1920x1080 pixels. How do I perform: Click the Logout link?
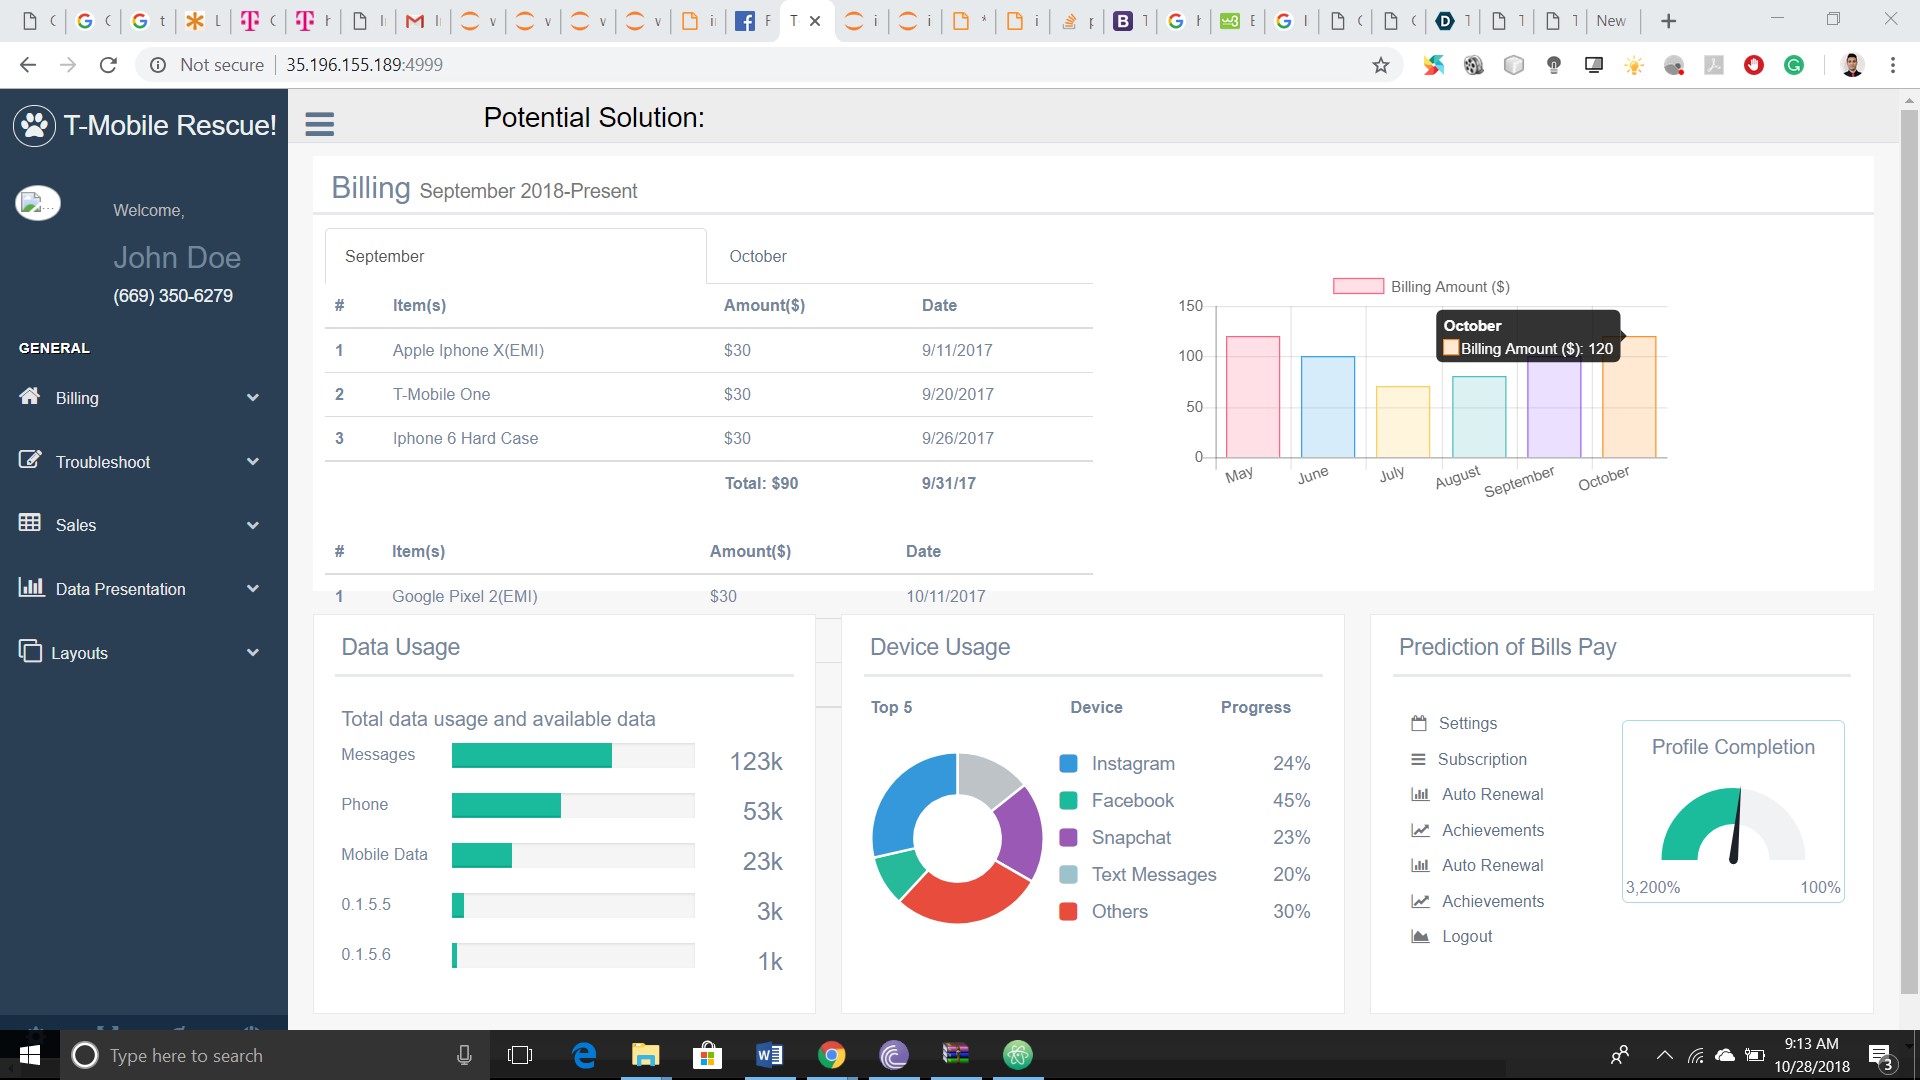click(x=1466, y=937)
